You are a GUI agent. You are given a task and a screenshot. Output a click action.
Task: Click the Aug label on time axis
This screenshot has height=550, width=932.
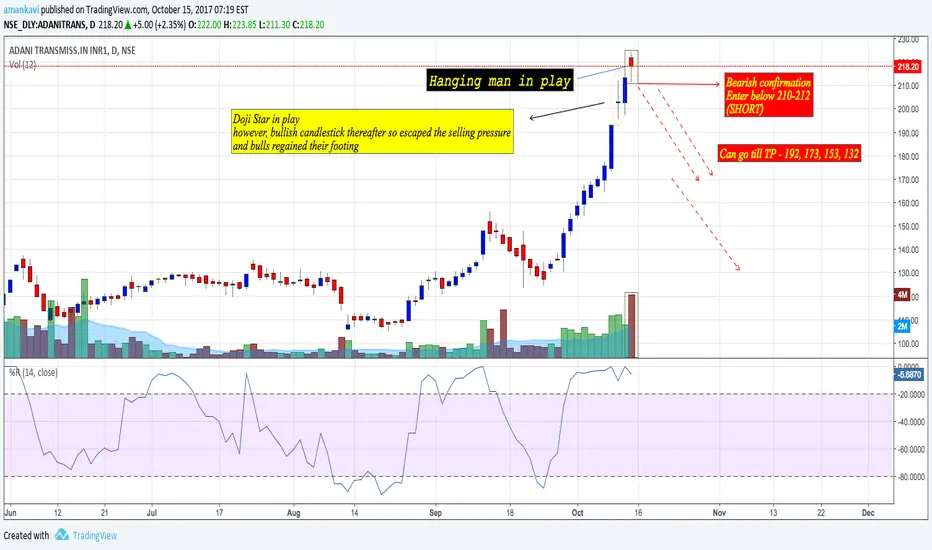294,513
